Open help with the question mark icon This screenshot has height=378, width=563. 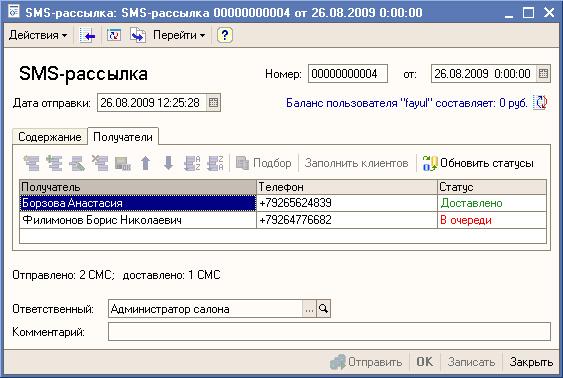click(225, 35)
